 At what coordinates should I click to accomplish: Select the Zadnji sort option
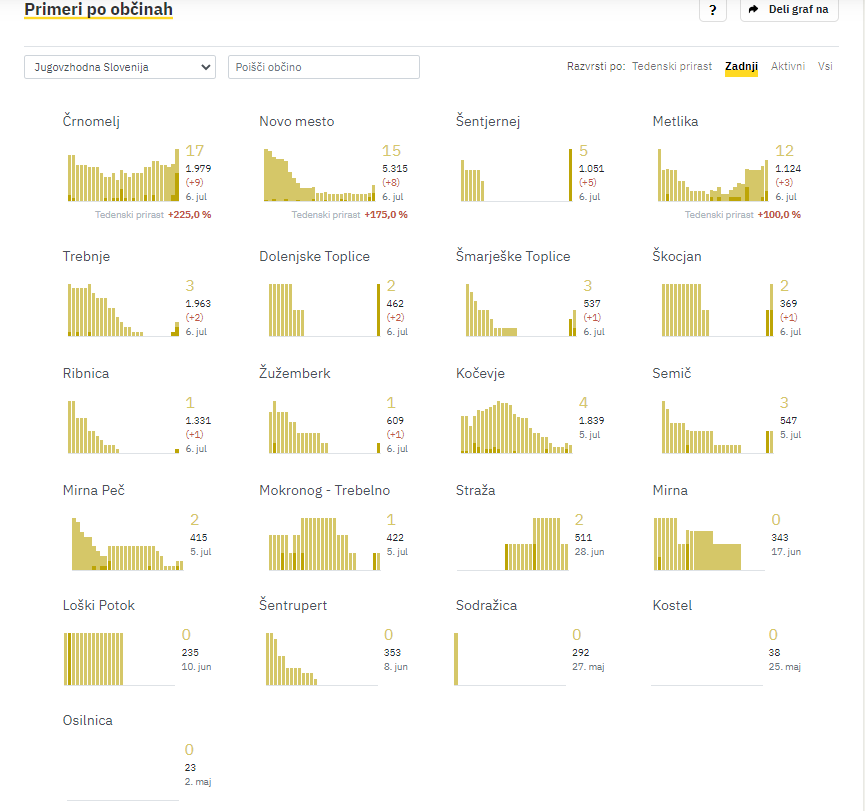tap(741, 66)
